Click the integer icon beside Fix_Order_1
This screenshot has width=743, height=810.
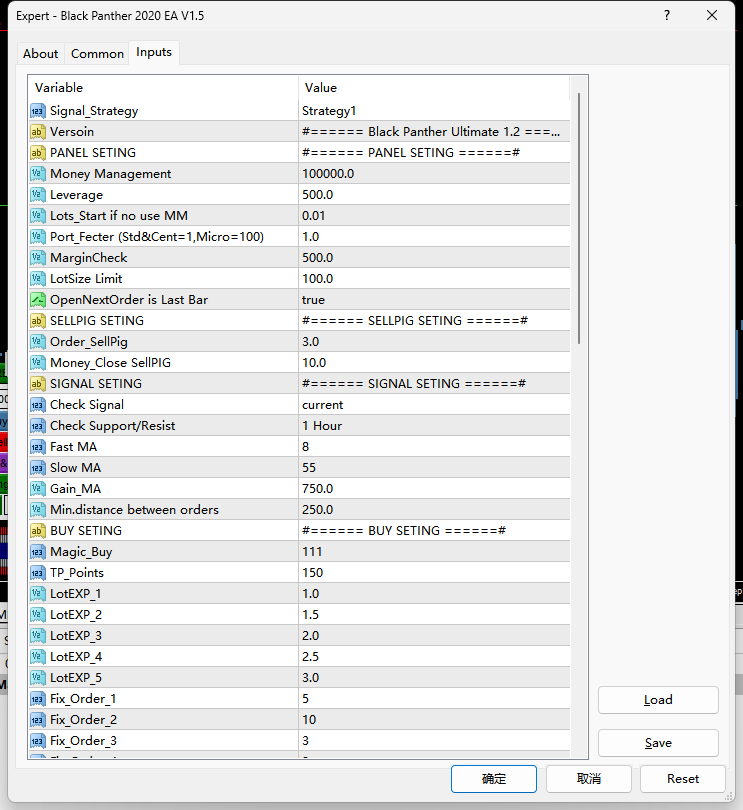coord(37,699)
